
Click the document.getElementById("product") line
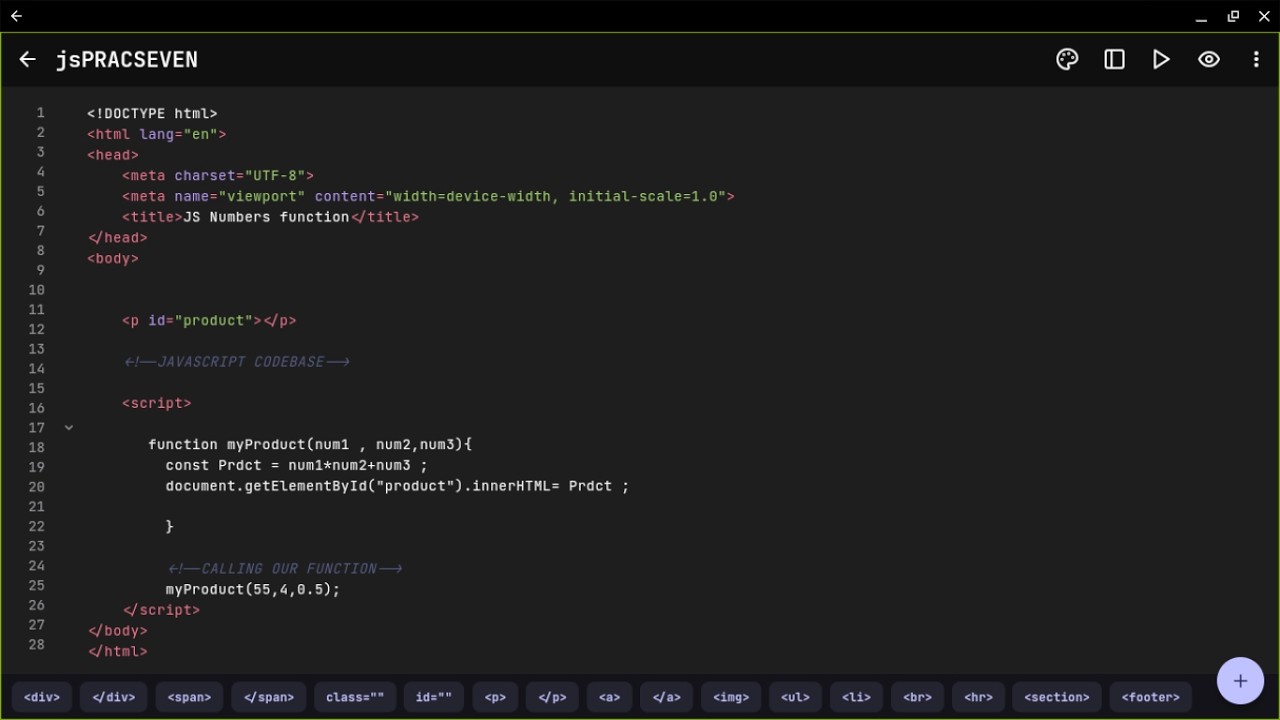tap(398, 486)
